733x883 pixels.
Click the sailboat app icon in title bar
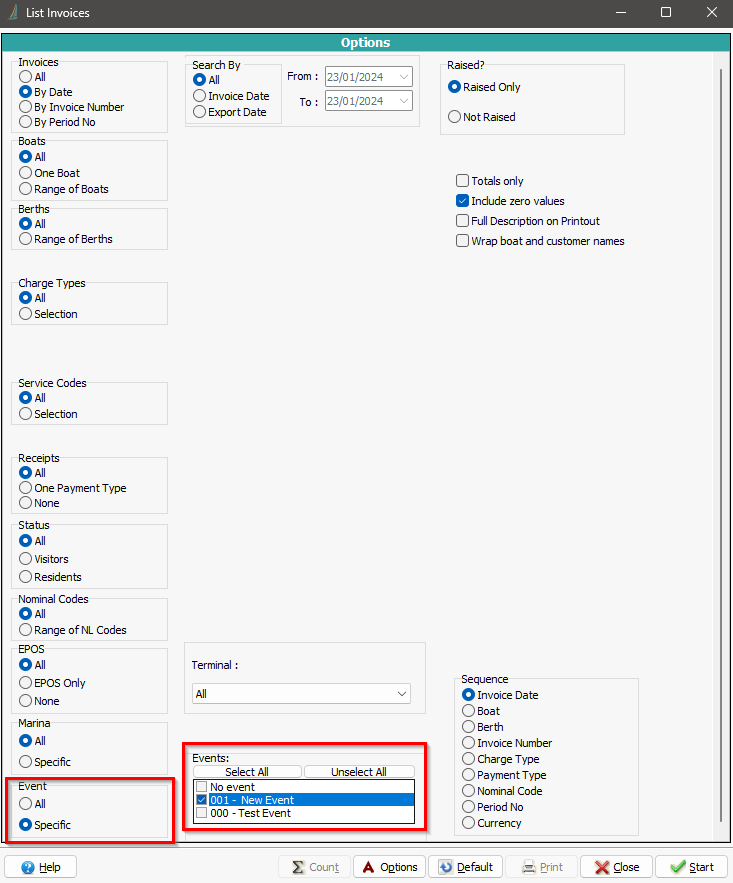tap(14, 13)
